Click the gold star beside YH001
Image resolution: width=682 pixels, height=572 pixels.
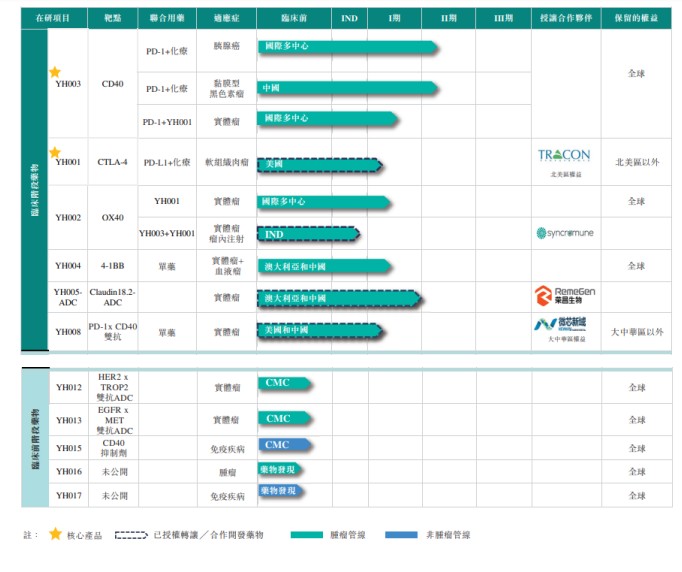tap(55, 152)
